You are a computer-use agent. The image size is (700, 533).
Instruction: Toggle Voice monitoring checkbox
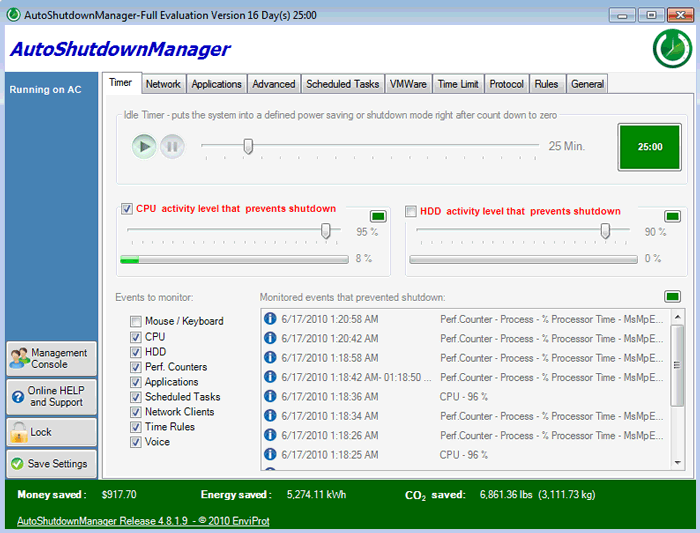point(136,442)
